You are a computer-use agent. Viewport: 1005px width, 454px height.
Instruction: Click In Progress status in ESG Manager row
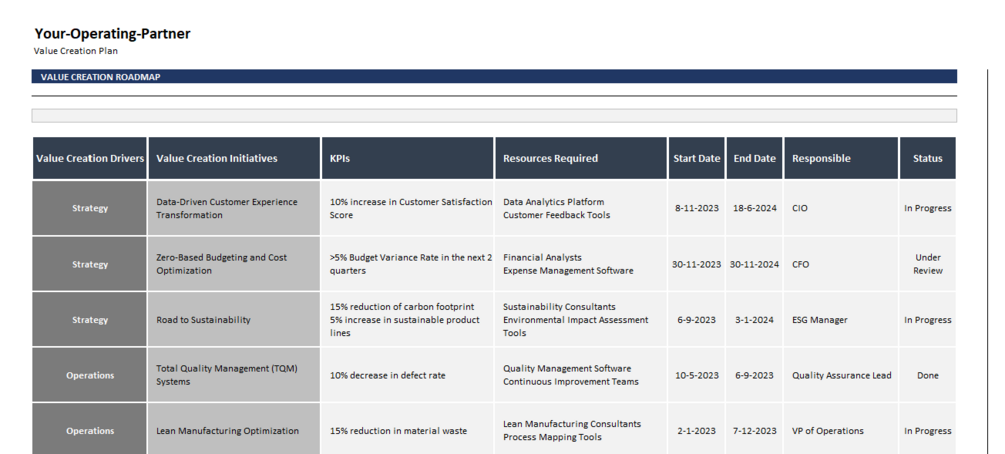pyautogui.click(x=927, y=319)
